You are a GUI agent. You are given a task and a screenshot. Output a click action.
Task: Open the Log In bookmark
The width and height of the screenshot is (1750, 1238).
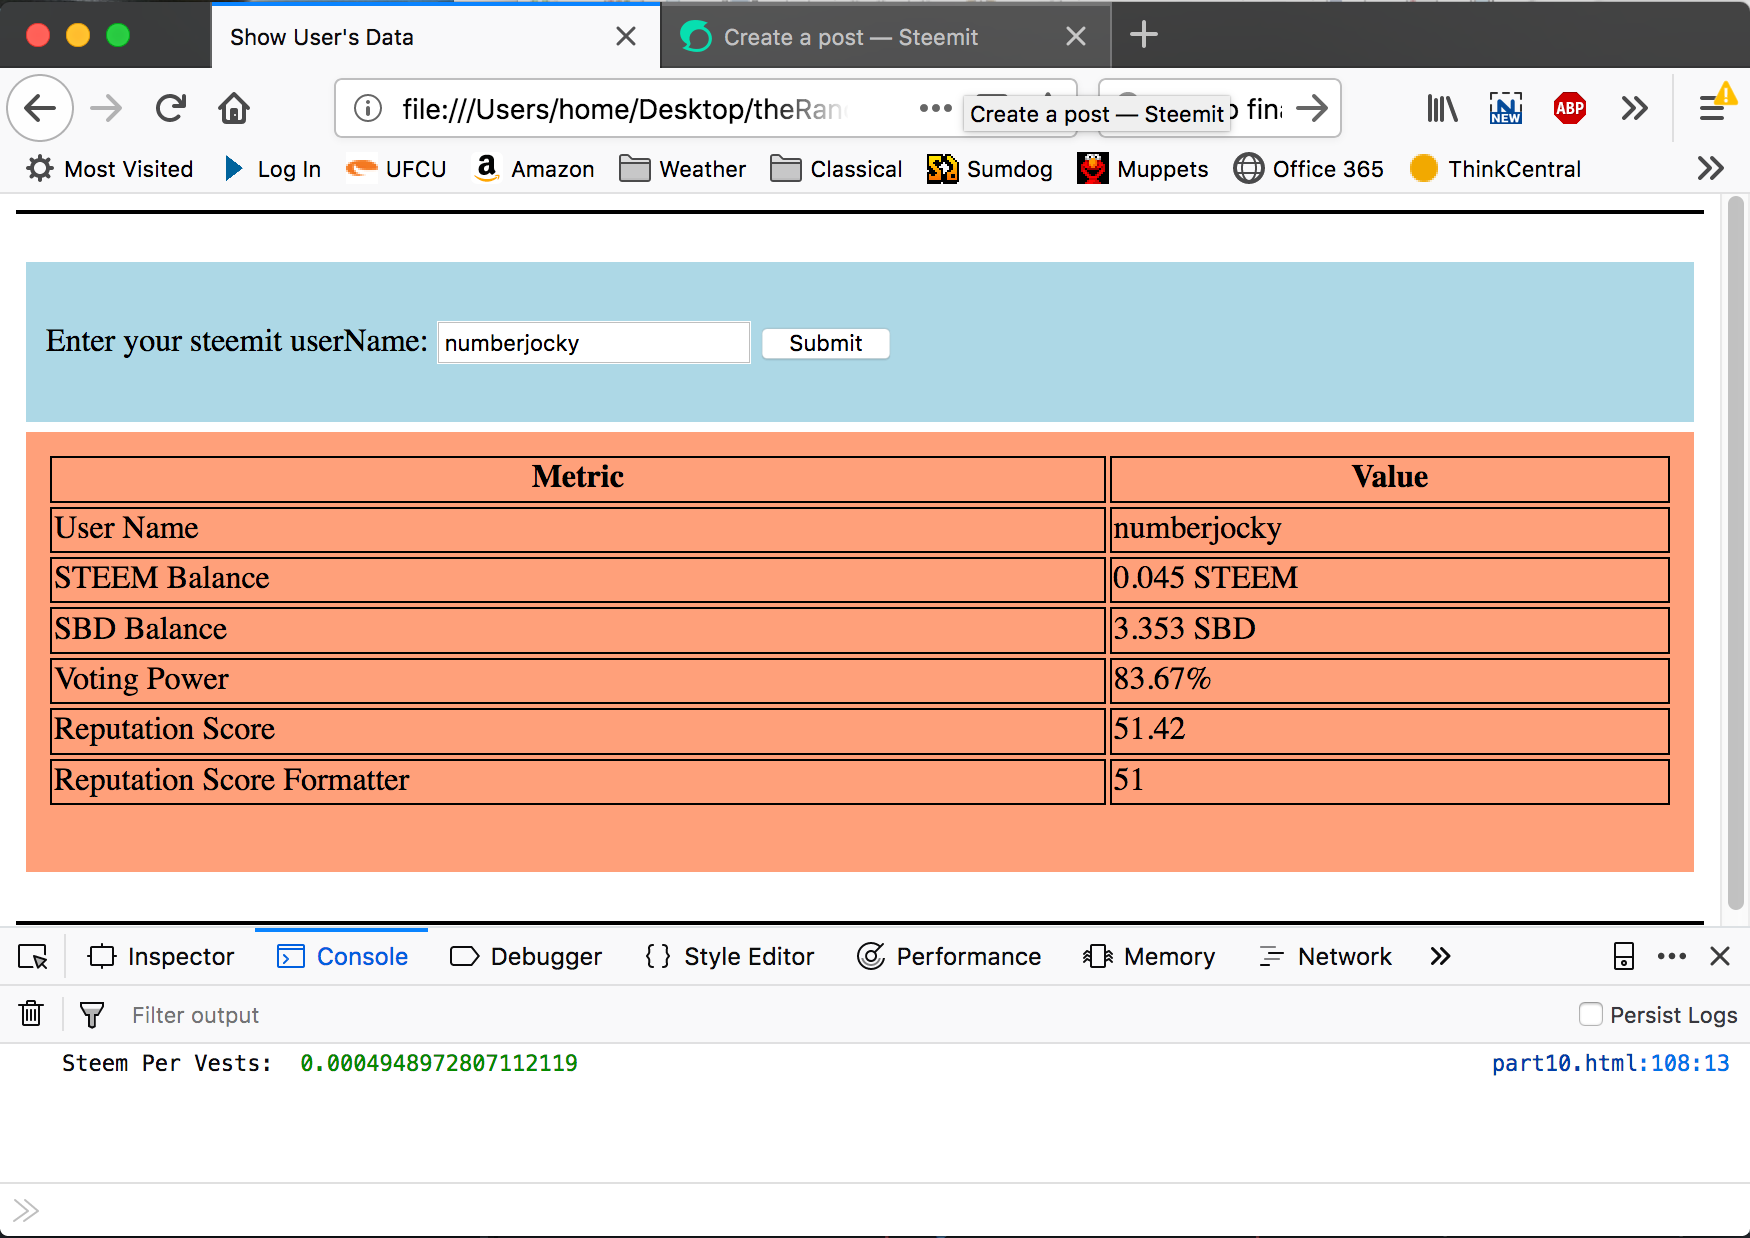[x=272, y=169]
